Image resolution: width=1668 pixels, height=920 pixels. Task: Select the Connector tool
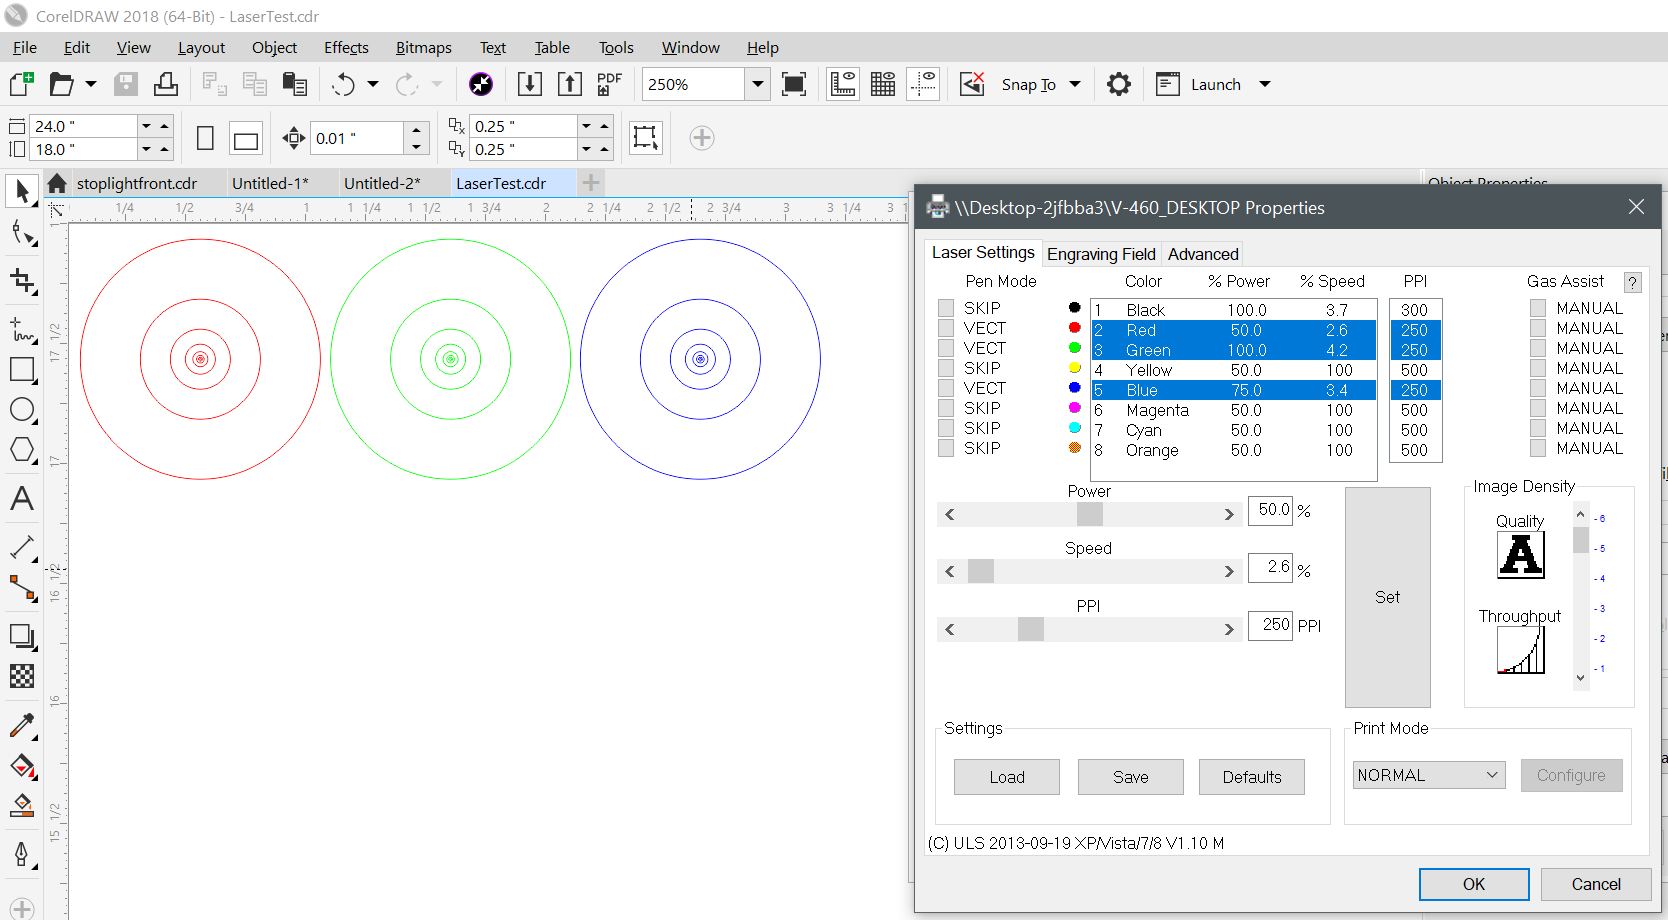point(22,587)
